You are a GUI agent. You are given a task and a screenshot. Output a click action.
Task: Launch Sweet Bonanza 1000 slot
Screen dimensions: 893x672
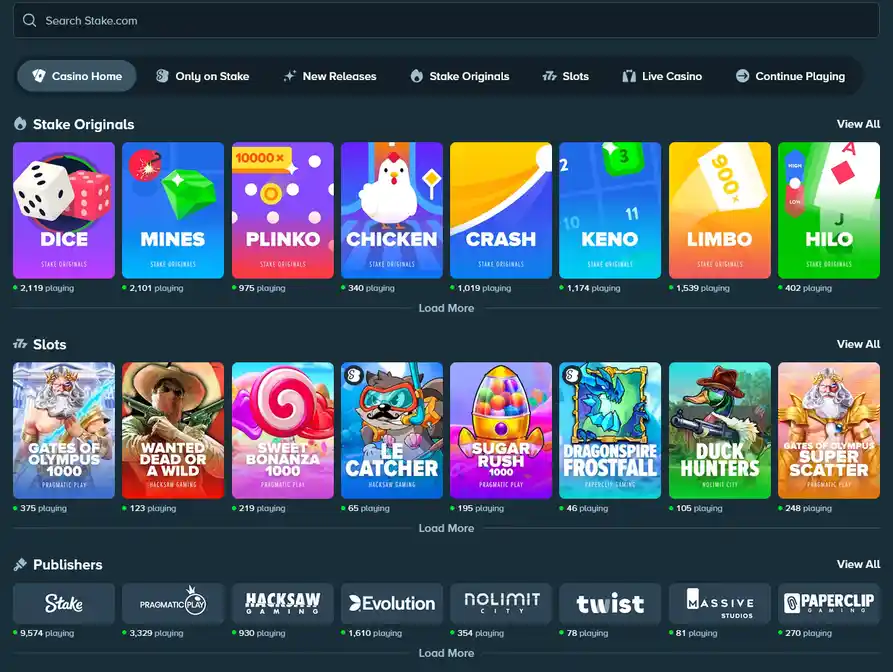pos(282,431)
